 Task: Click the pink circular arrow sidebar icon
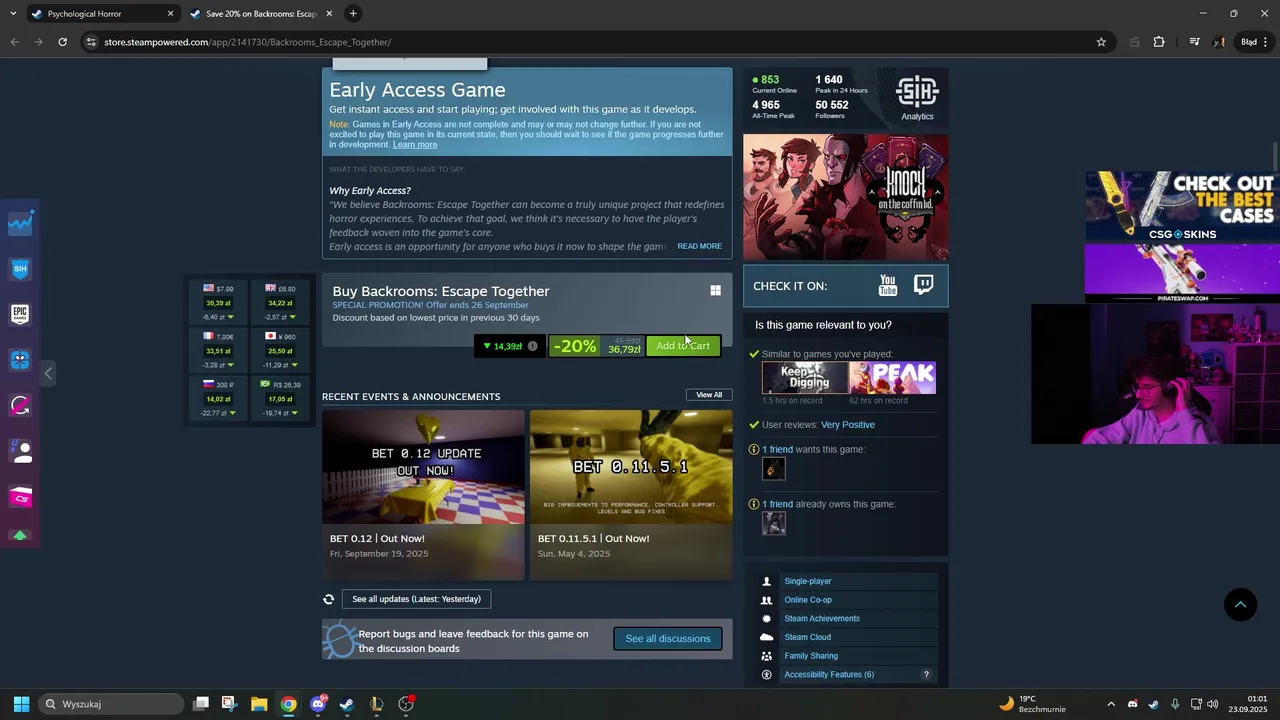(x=20, y=405)
